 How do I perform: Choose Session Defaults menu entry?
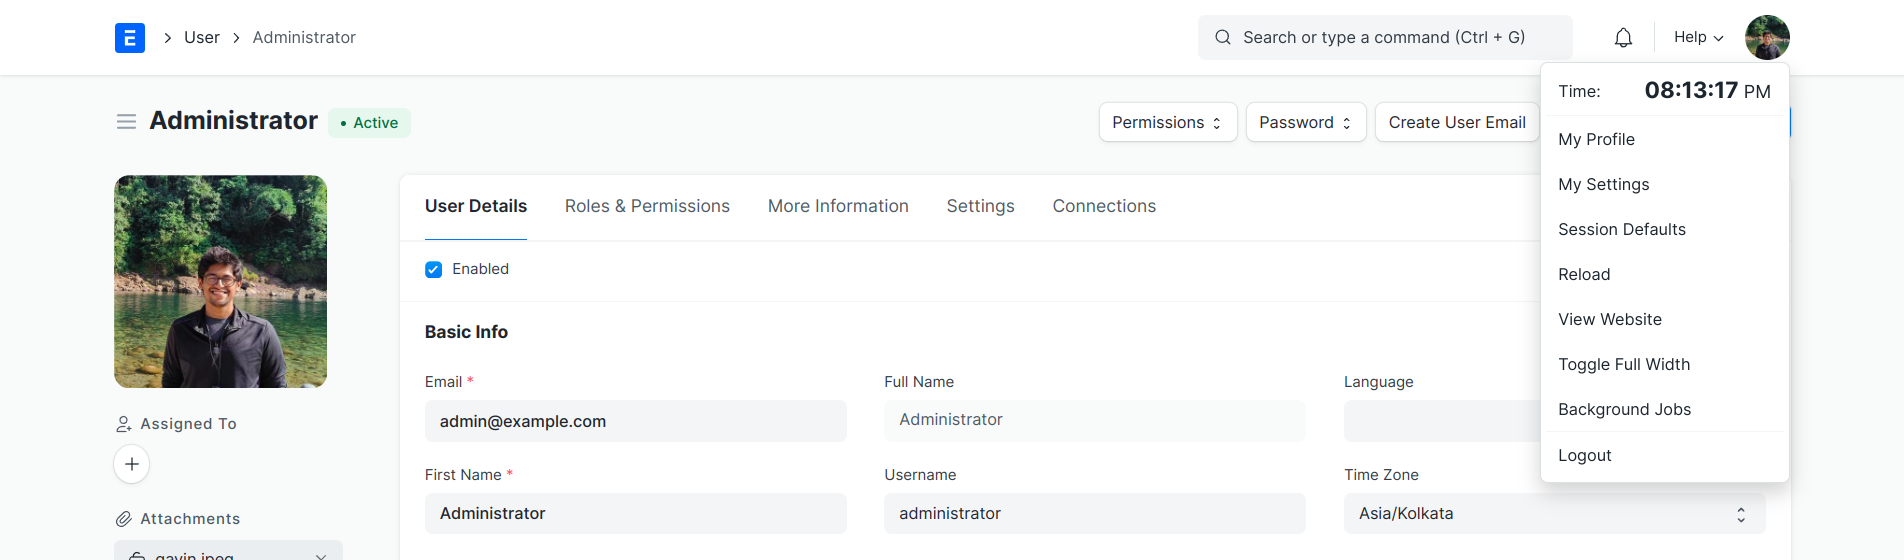click(1665, 229)
